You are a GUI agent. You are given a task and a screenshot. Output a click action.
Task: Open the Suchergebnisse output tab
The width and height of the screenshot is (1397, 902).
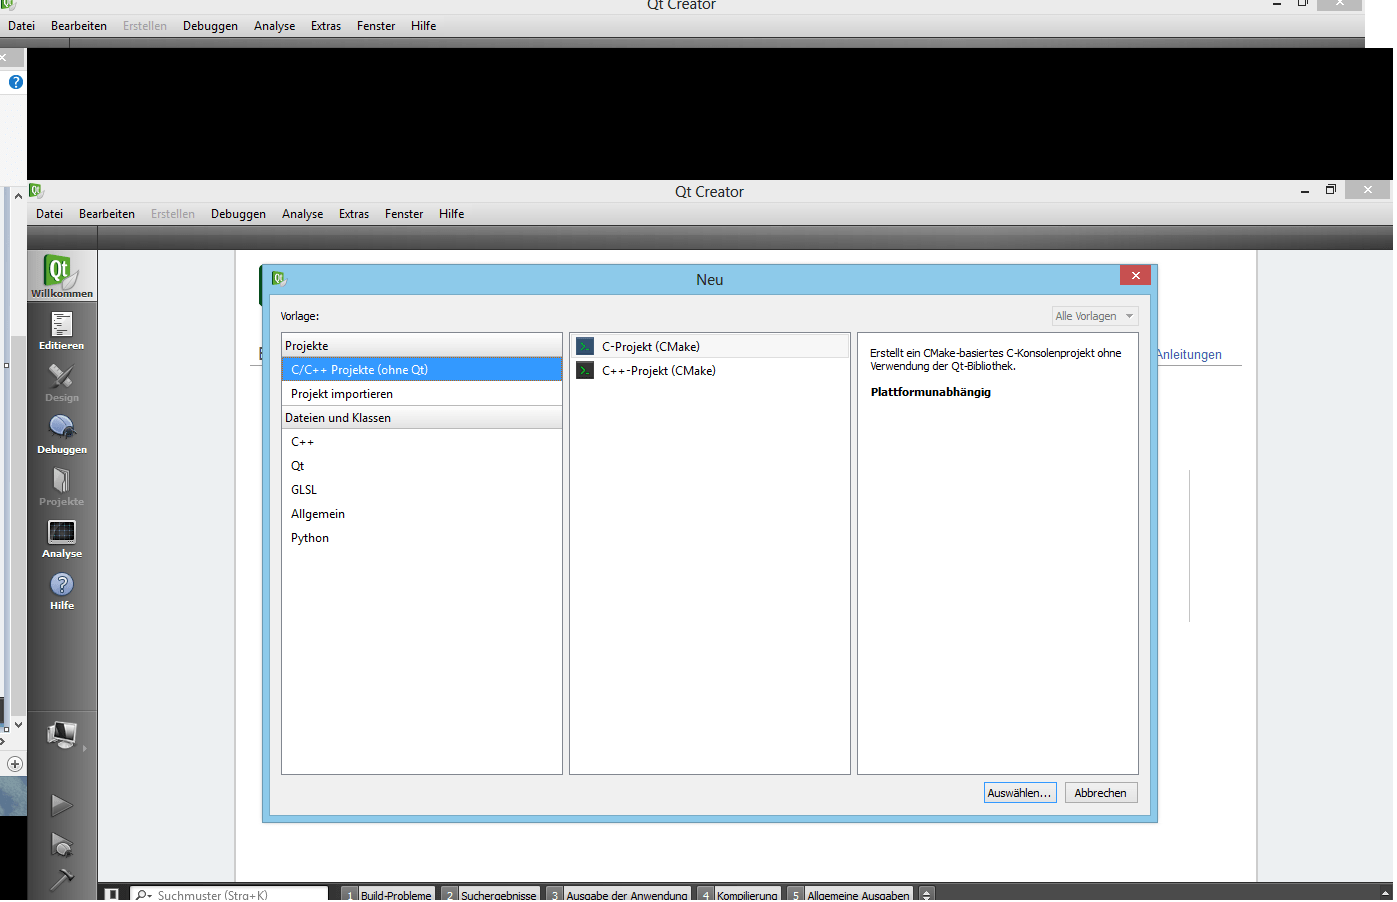491,895
